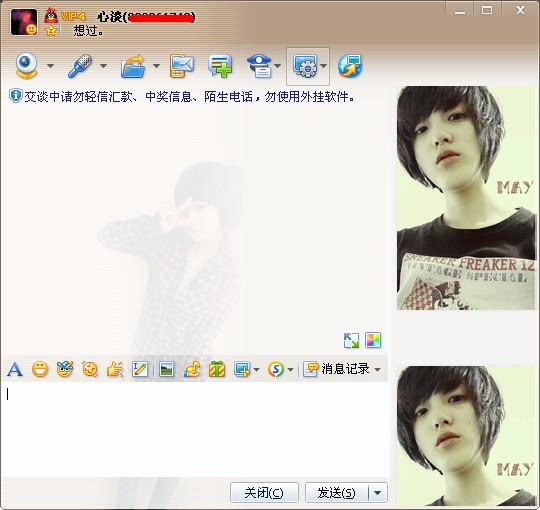Click your own QQ show picture below
This screenshot has height=510, width=540.
467,436
